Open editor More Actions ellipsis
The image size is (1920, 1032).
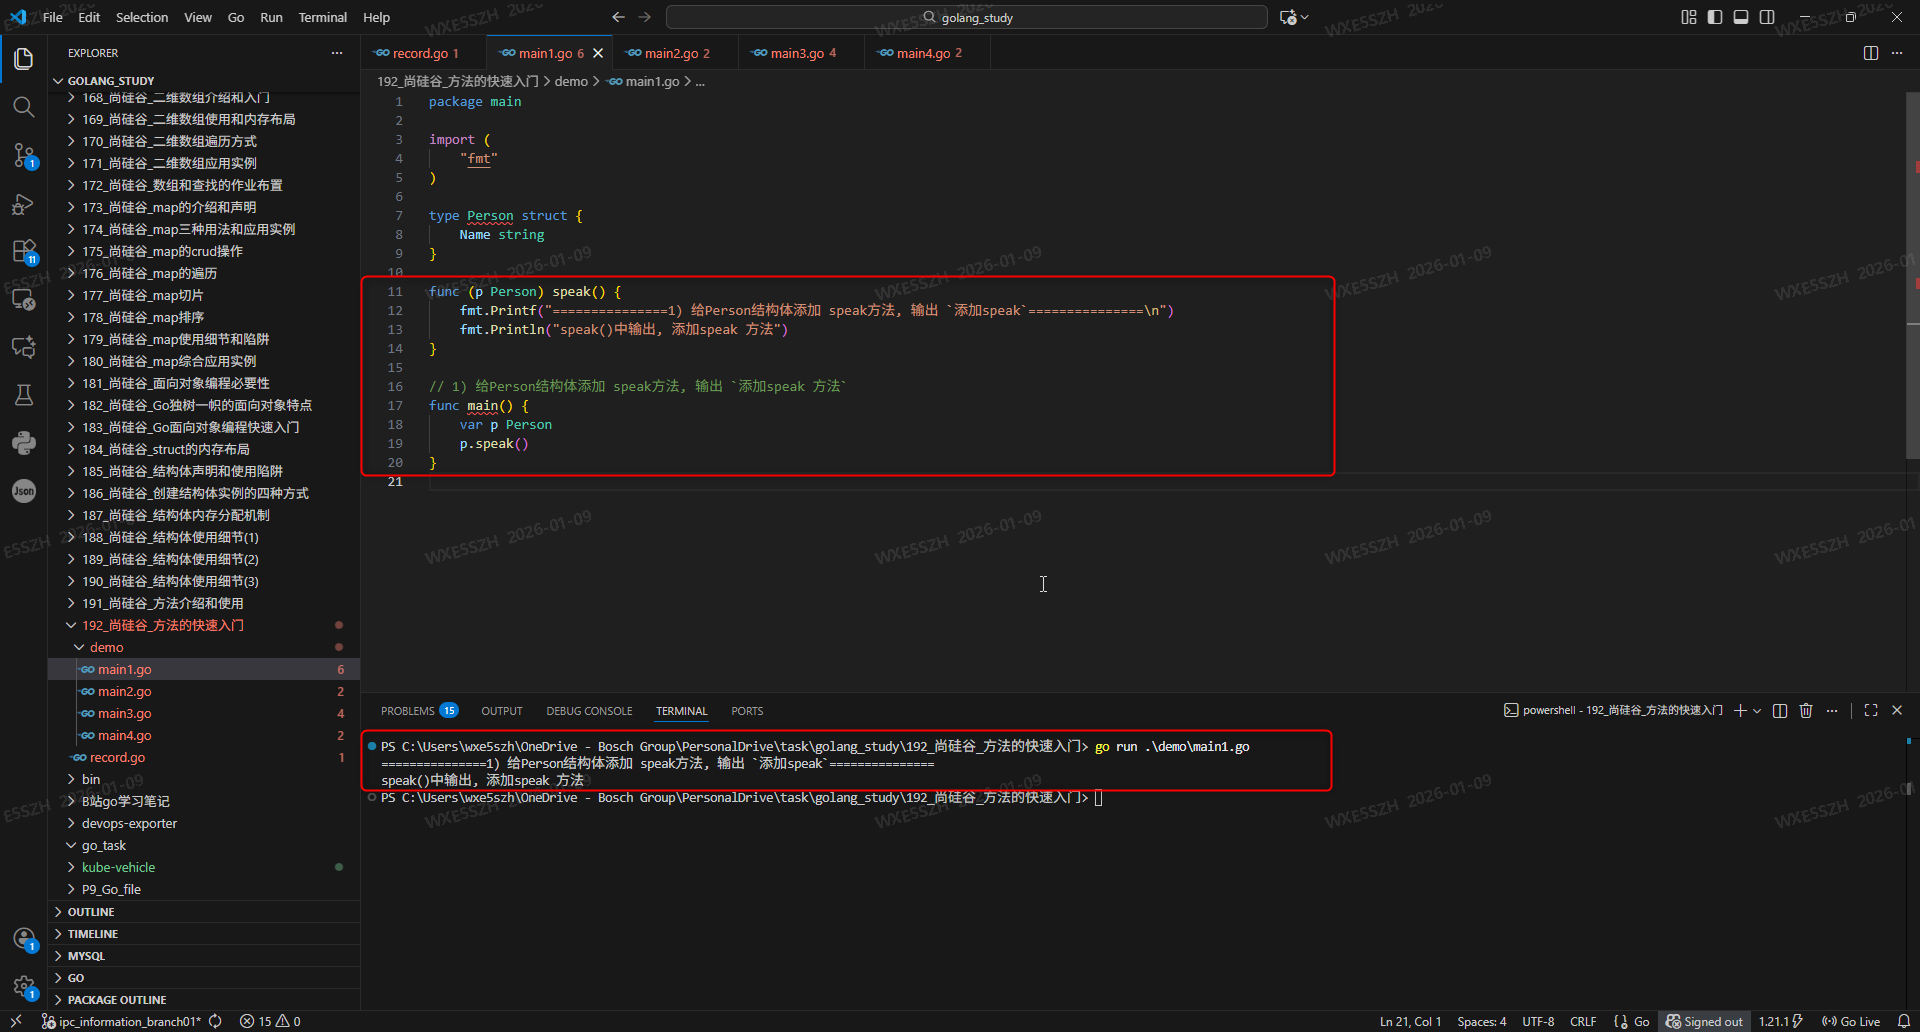(1897, 53)
